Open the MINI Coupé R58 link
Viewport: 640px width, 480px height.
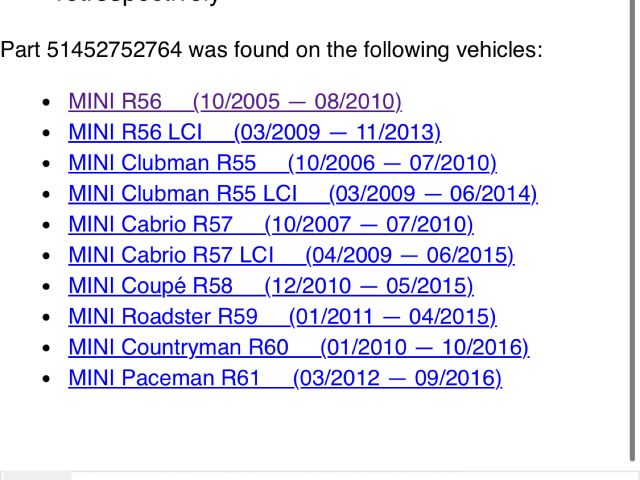pos(150,287)
